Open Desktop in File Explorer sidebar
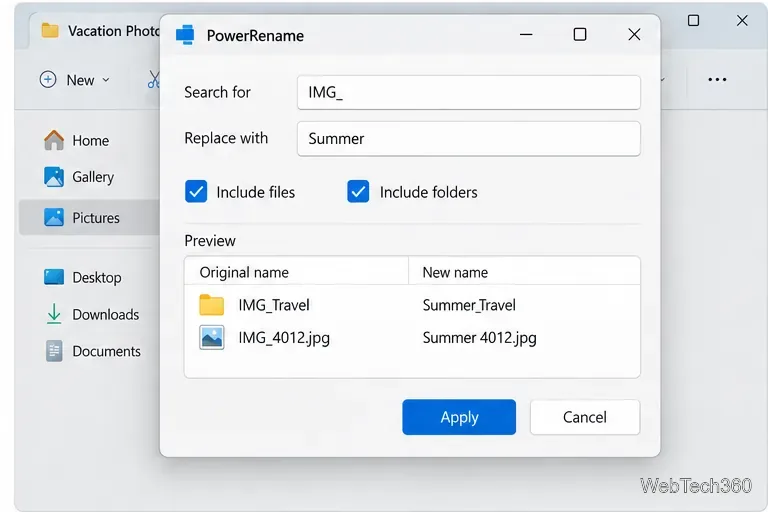 [x=89, y=277]
